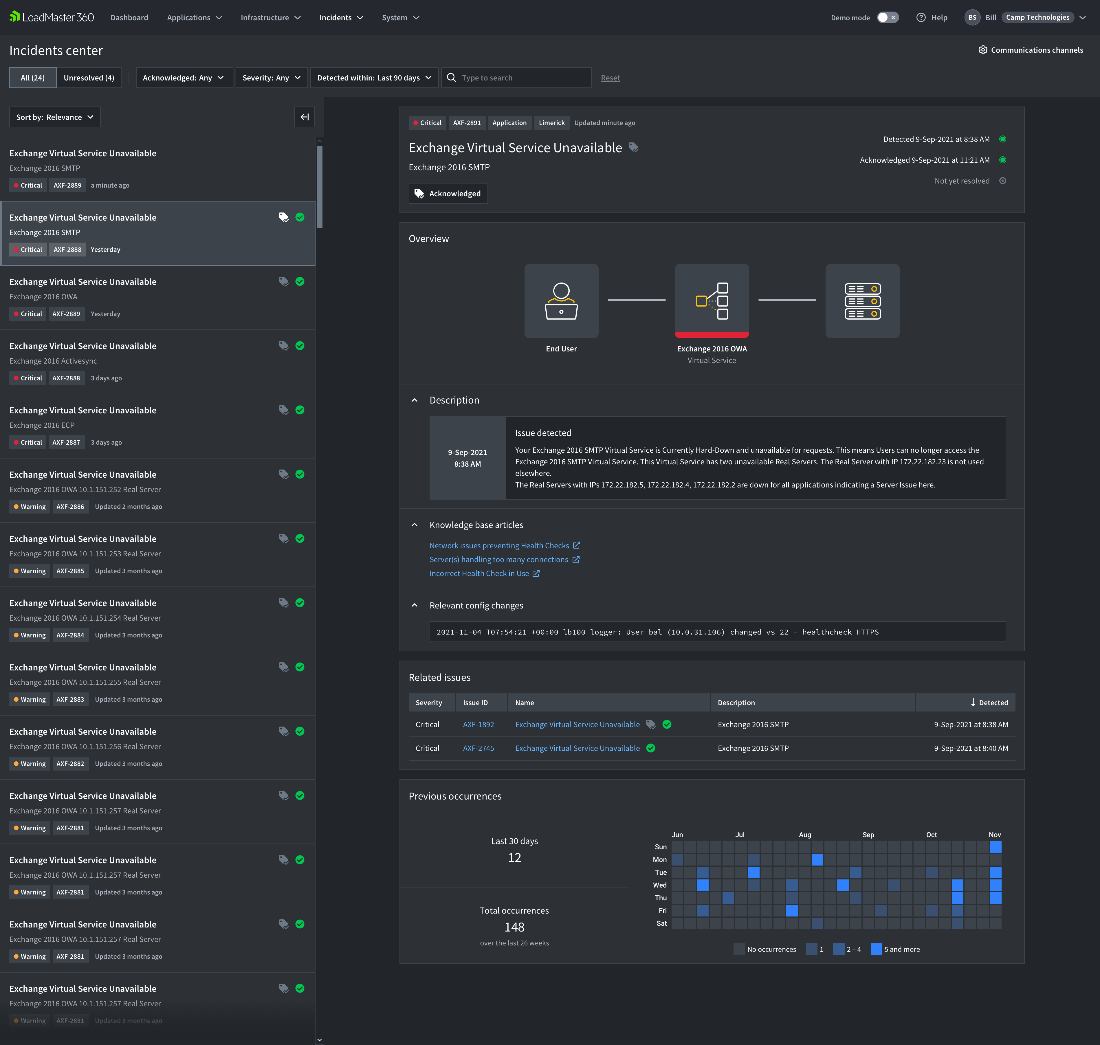Toggle the Demo mode switch

pos(887,18)
